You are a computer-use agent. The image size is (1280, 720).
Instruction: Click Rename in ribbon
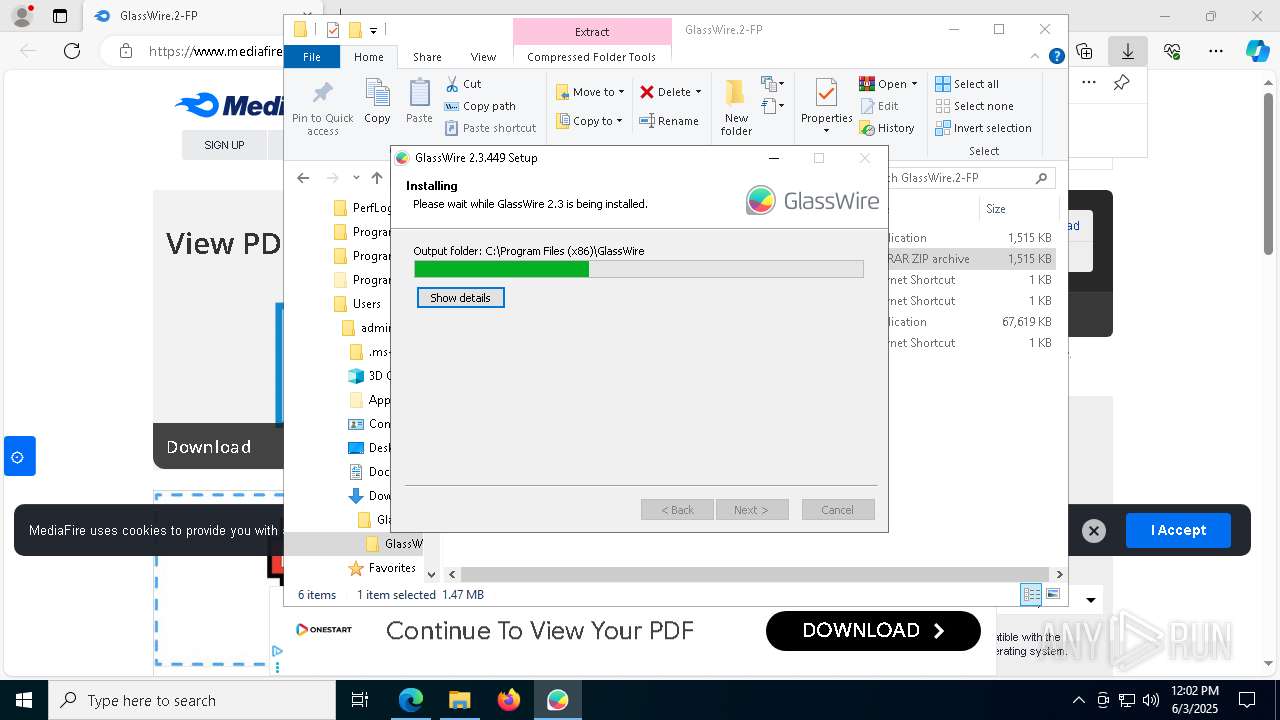[x=669, y=121]
